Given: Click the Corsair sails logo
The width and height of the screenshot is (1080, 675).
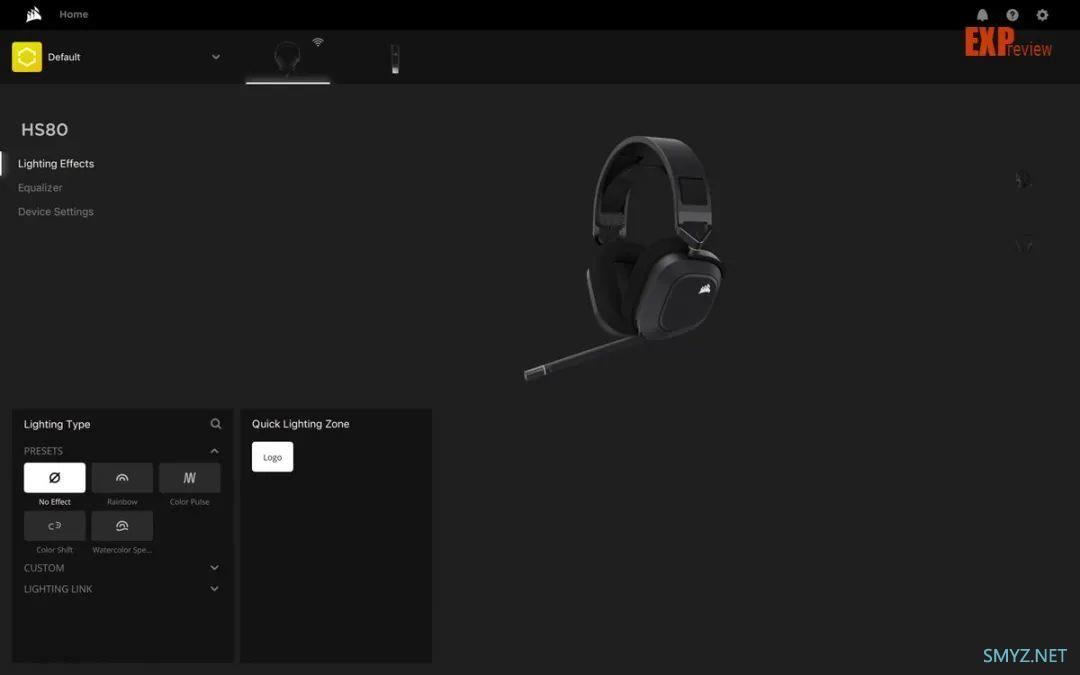Looking at the screenshot, I should point(33,14).
